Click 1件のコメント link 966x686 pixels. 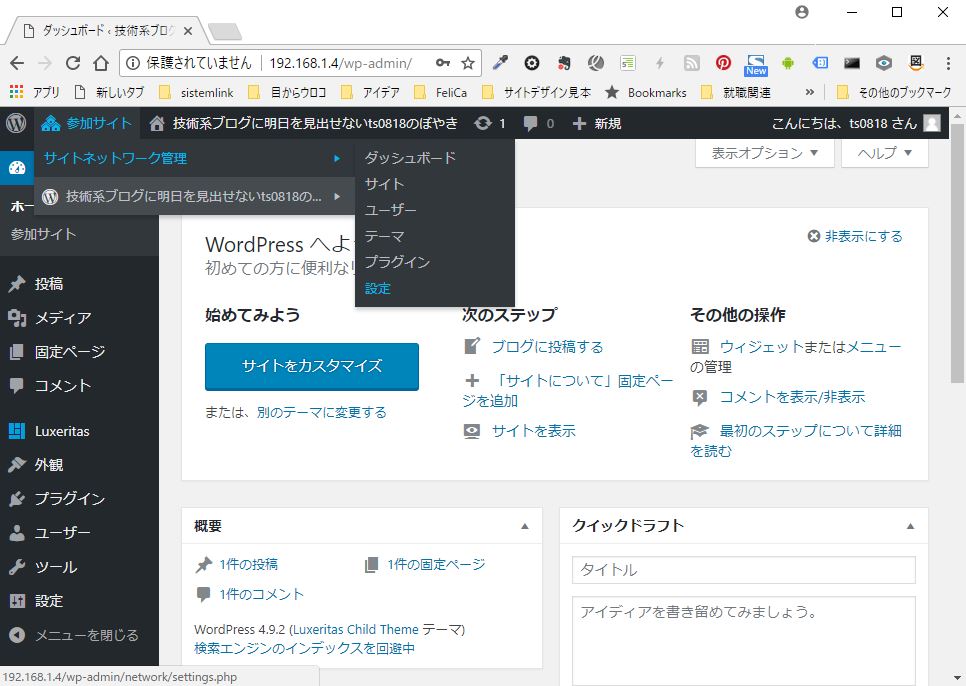pos(261,594)
